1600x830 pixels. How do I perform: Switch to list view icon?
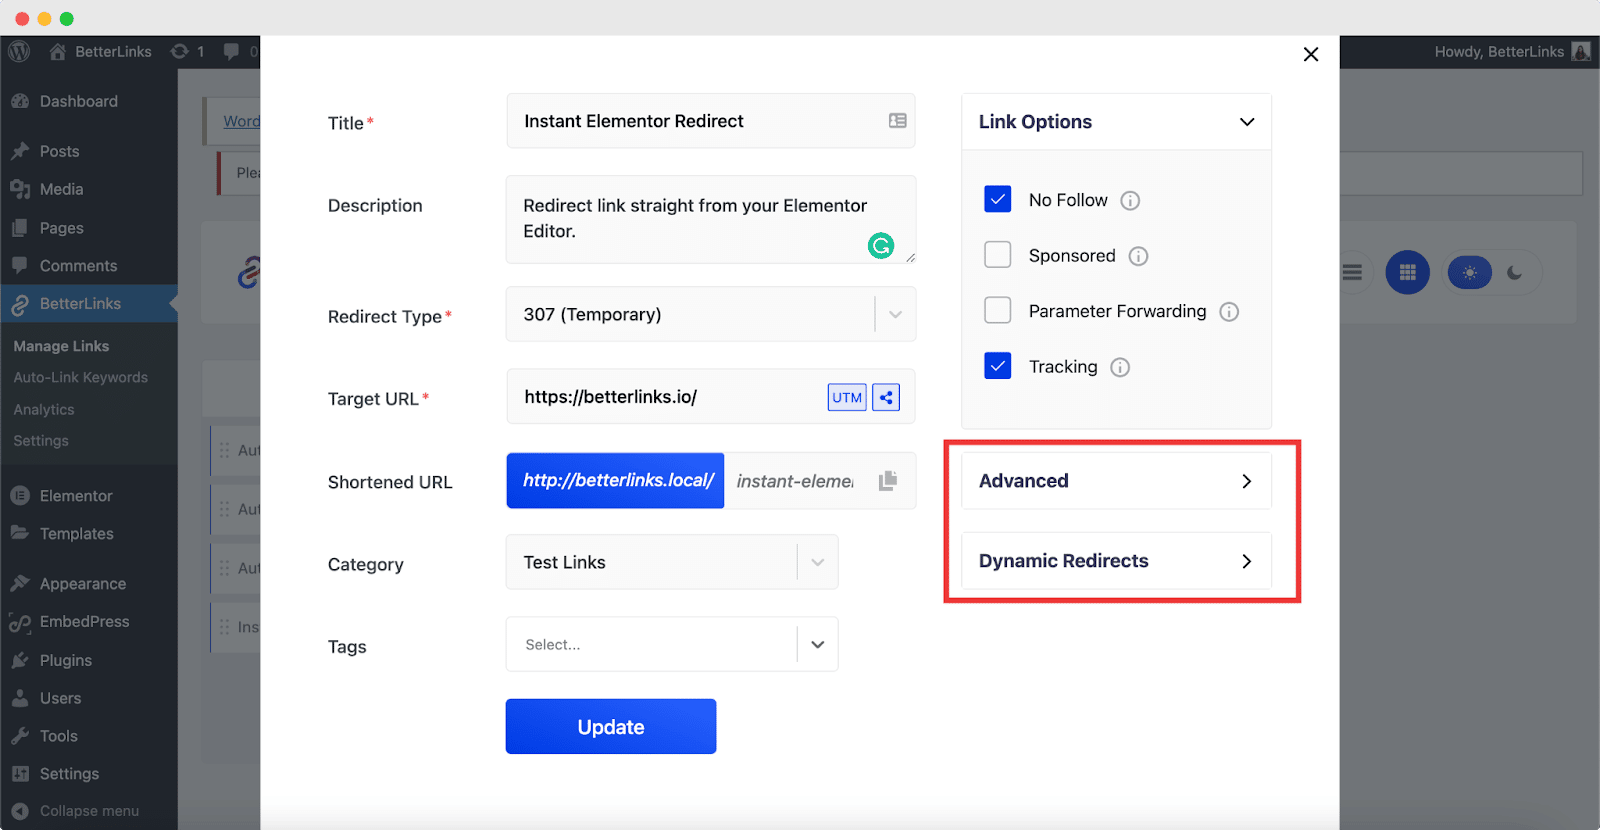[x=1352, y=272]
